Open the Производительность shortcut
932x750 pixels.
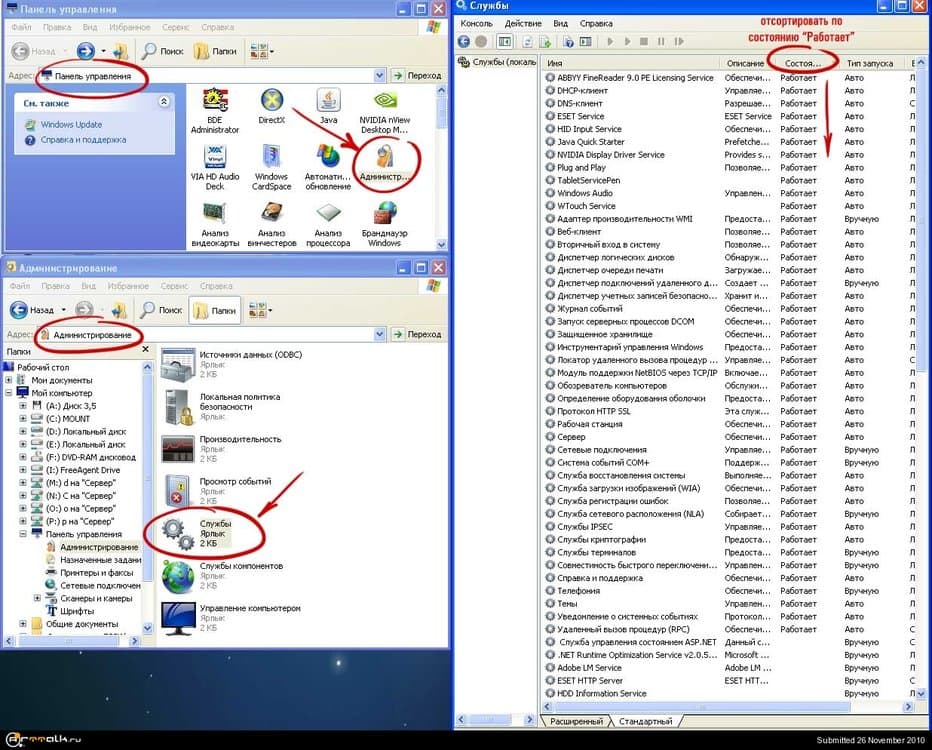point(178,445)
